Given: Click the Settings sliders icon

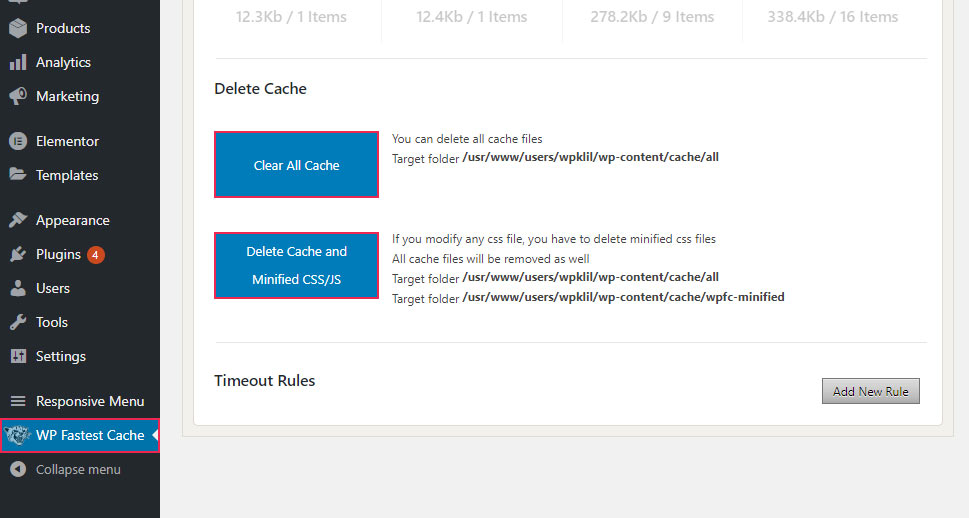Looking at the screenshot, I should click(18, 356).
